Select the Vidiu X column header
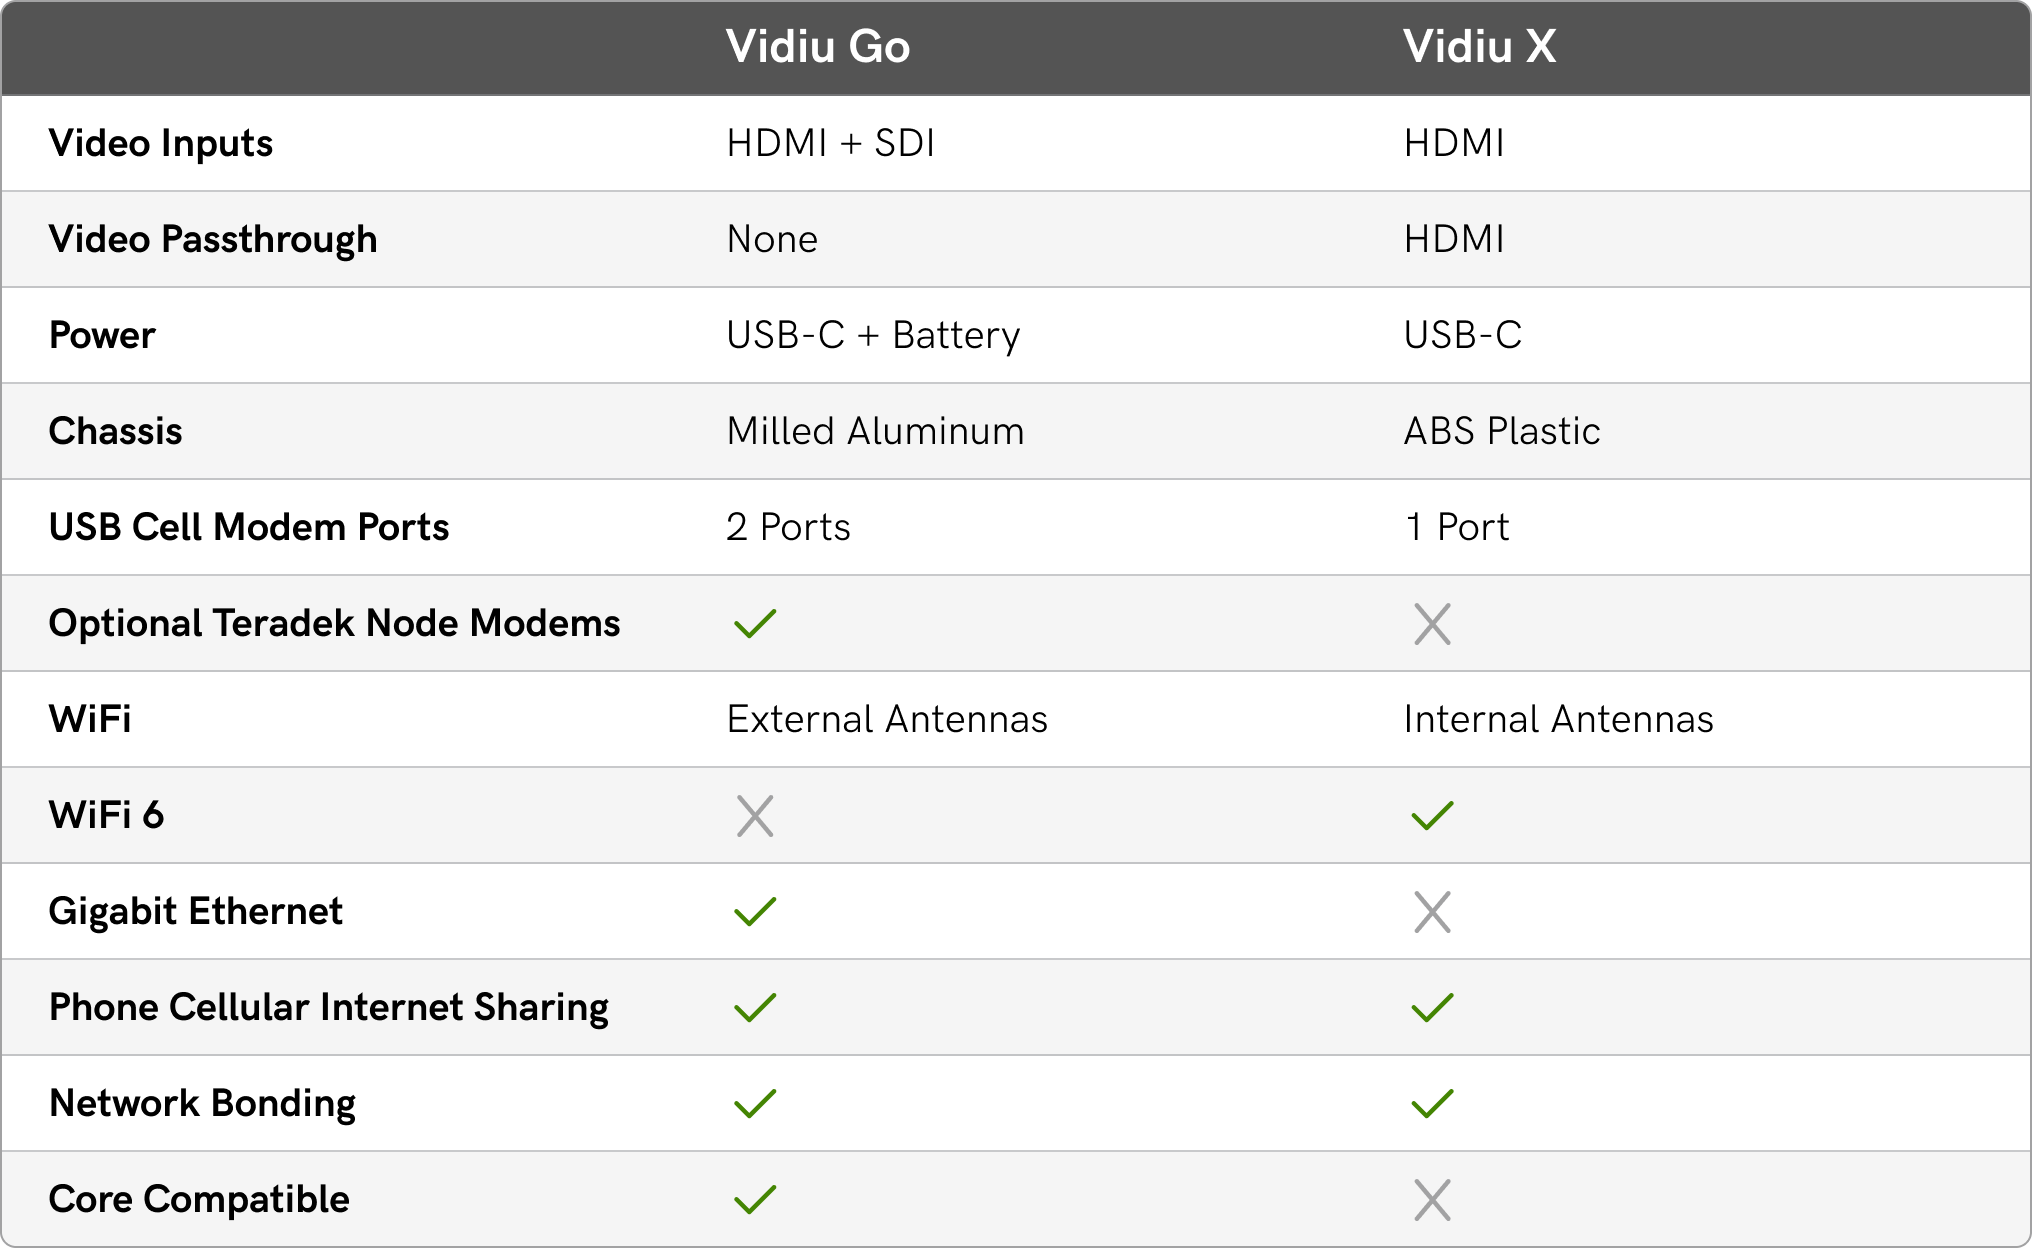The width and height of the screenshot is (2032, 1248). (x=1479, y=47)
